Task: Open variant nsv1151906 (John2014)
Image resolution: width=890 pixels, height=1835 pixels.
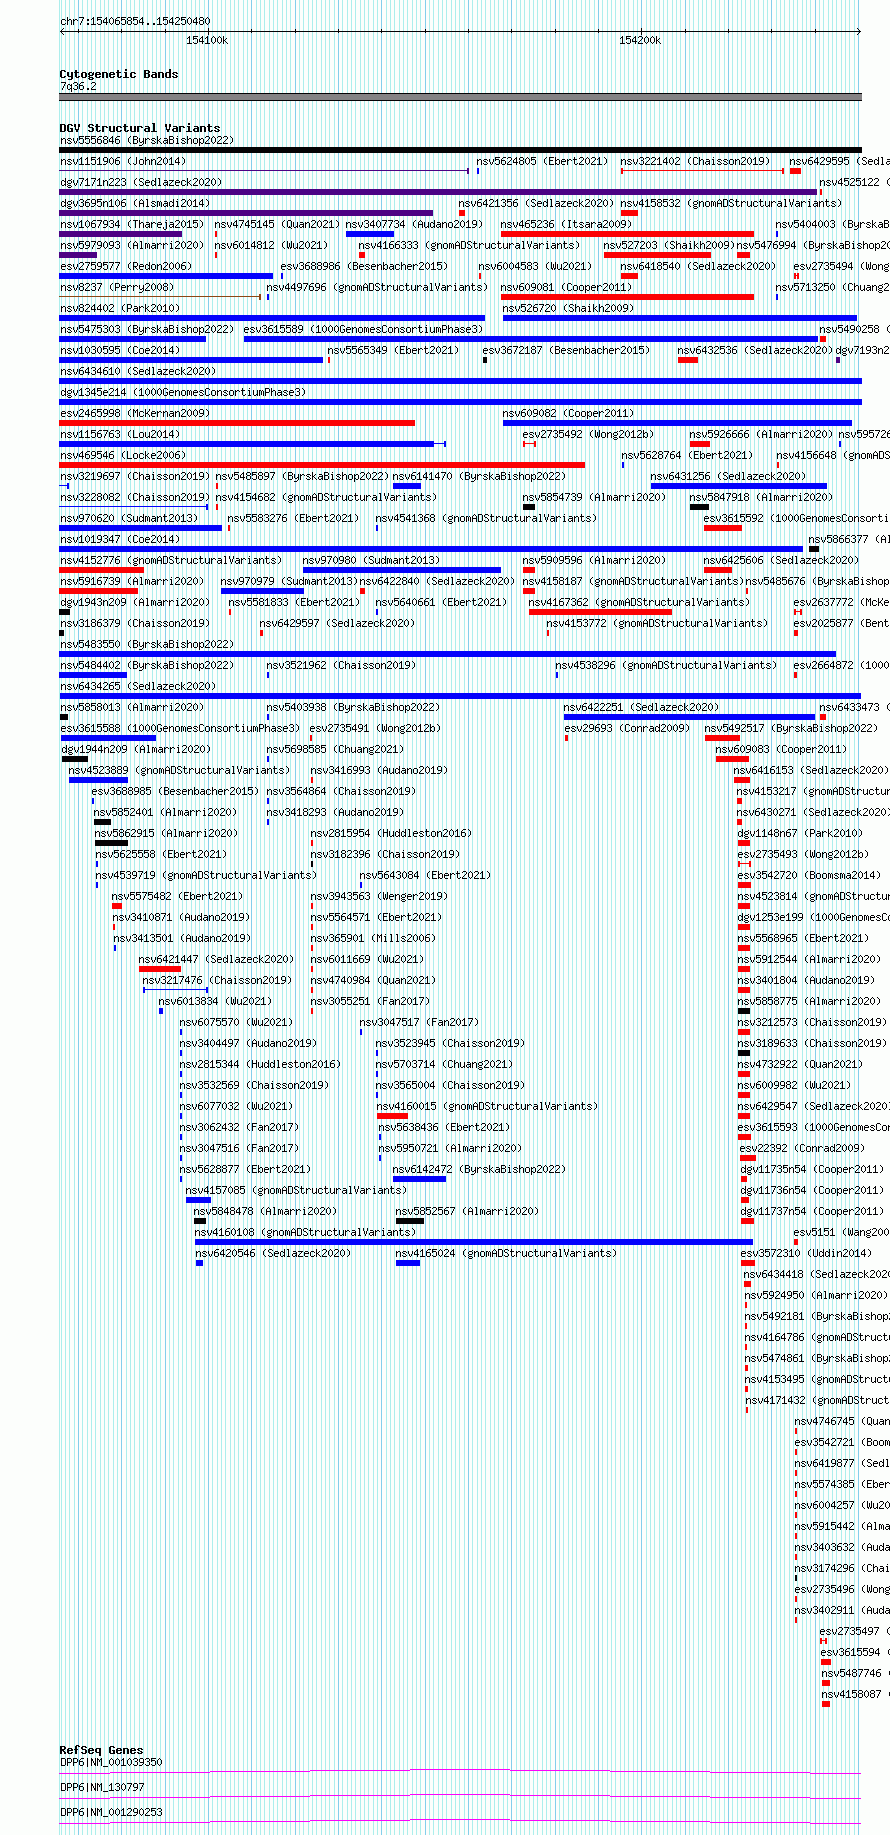Action: 123,161
